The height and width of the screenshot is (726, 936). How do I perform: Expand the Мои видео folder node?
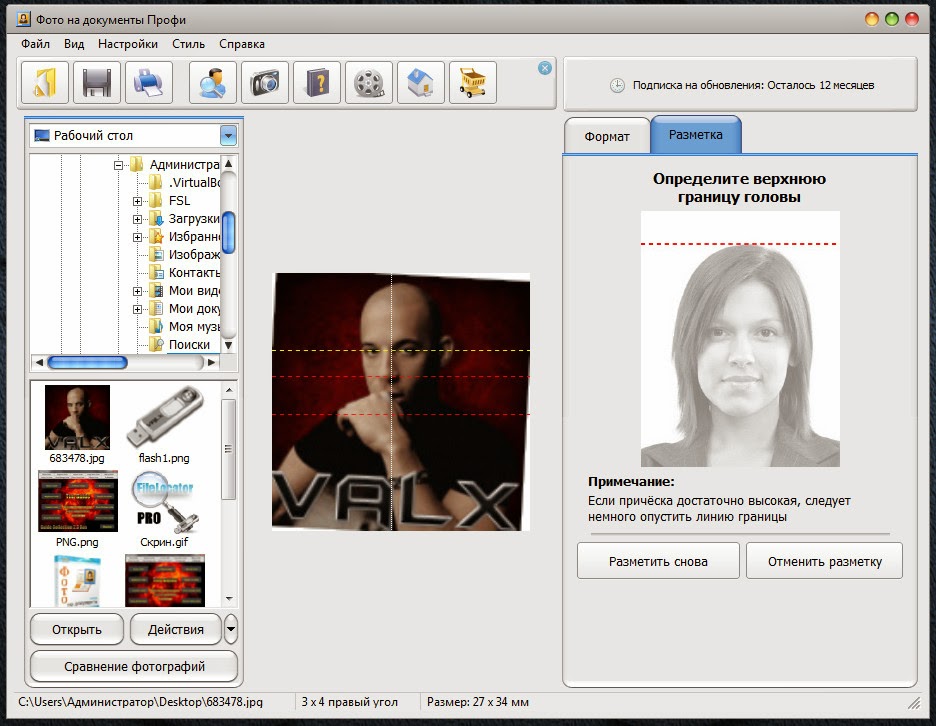[x=137, y=291]
